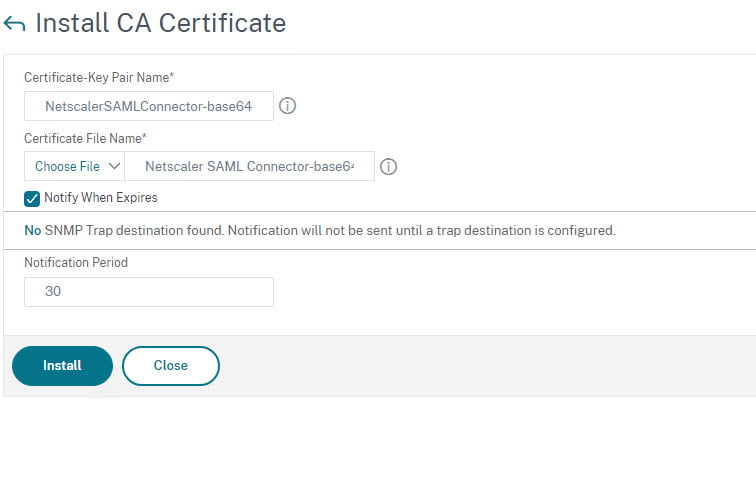Dismiss the form with the Close button
The image size is (756, 480).
tap(171, 366)
